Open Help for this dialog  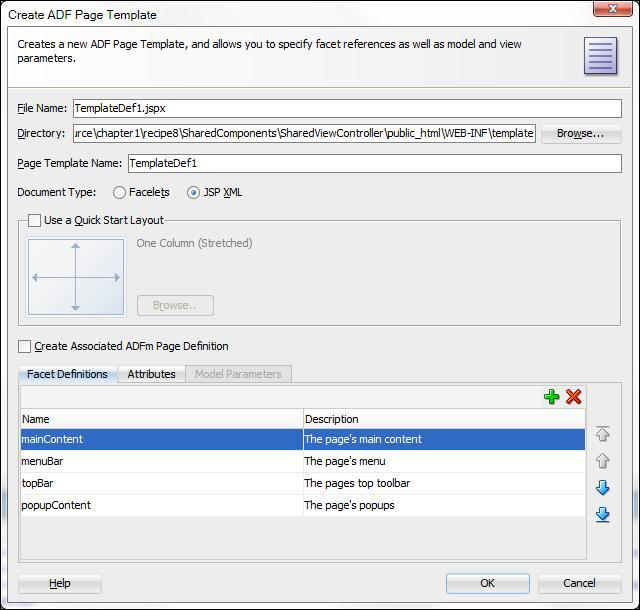(60, 583)
